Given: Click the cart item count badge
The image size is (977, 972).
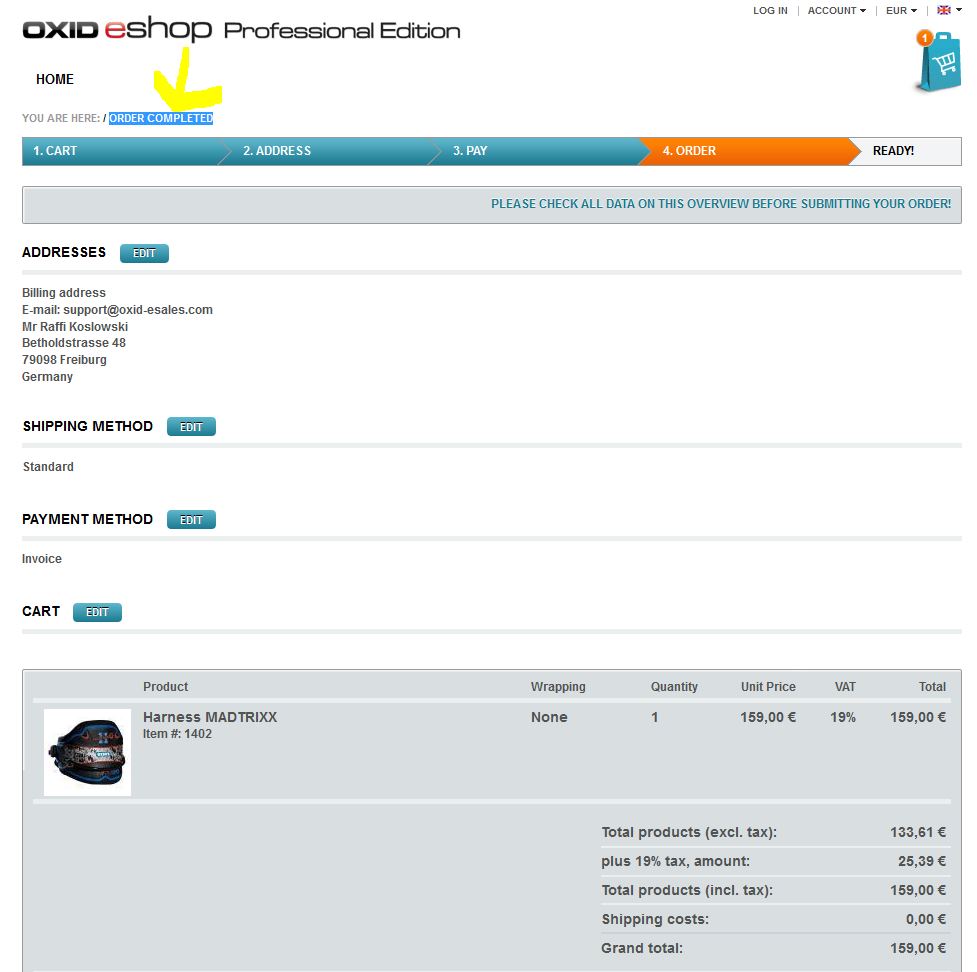Looking at the screenshot, I should [x=924, y=38].
